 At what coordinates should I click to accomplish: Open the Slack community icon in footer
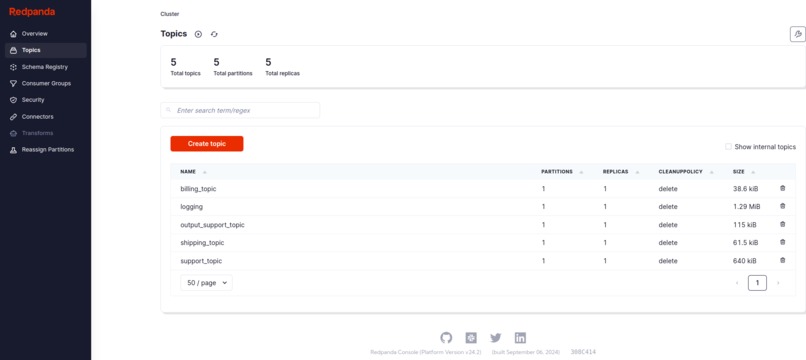(x=471, y=338)
